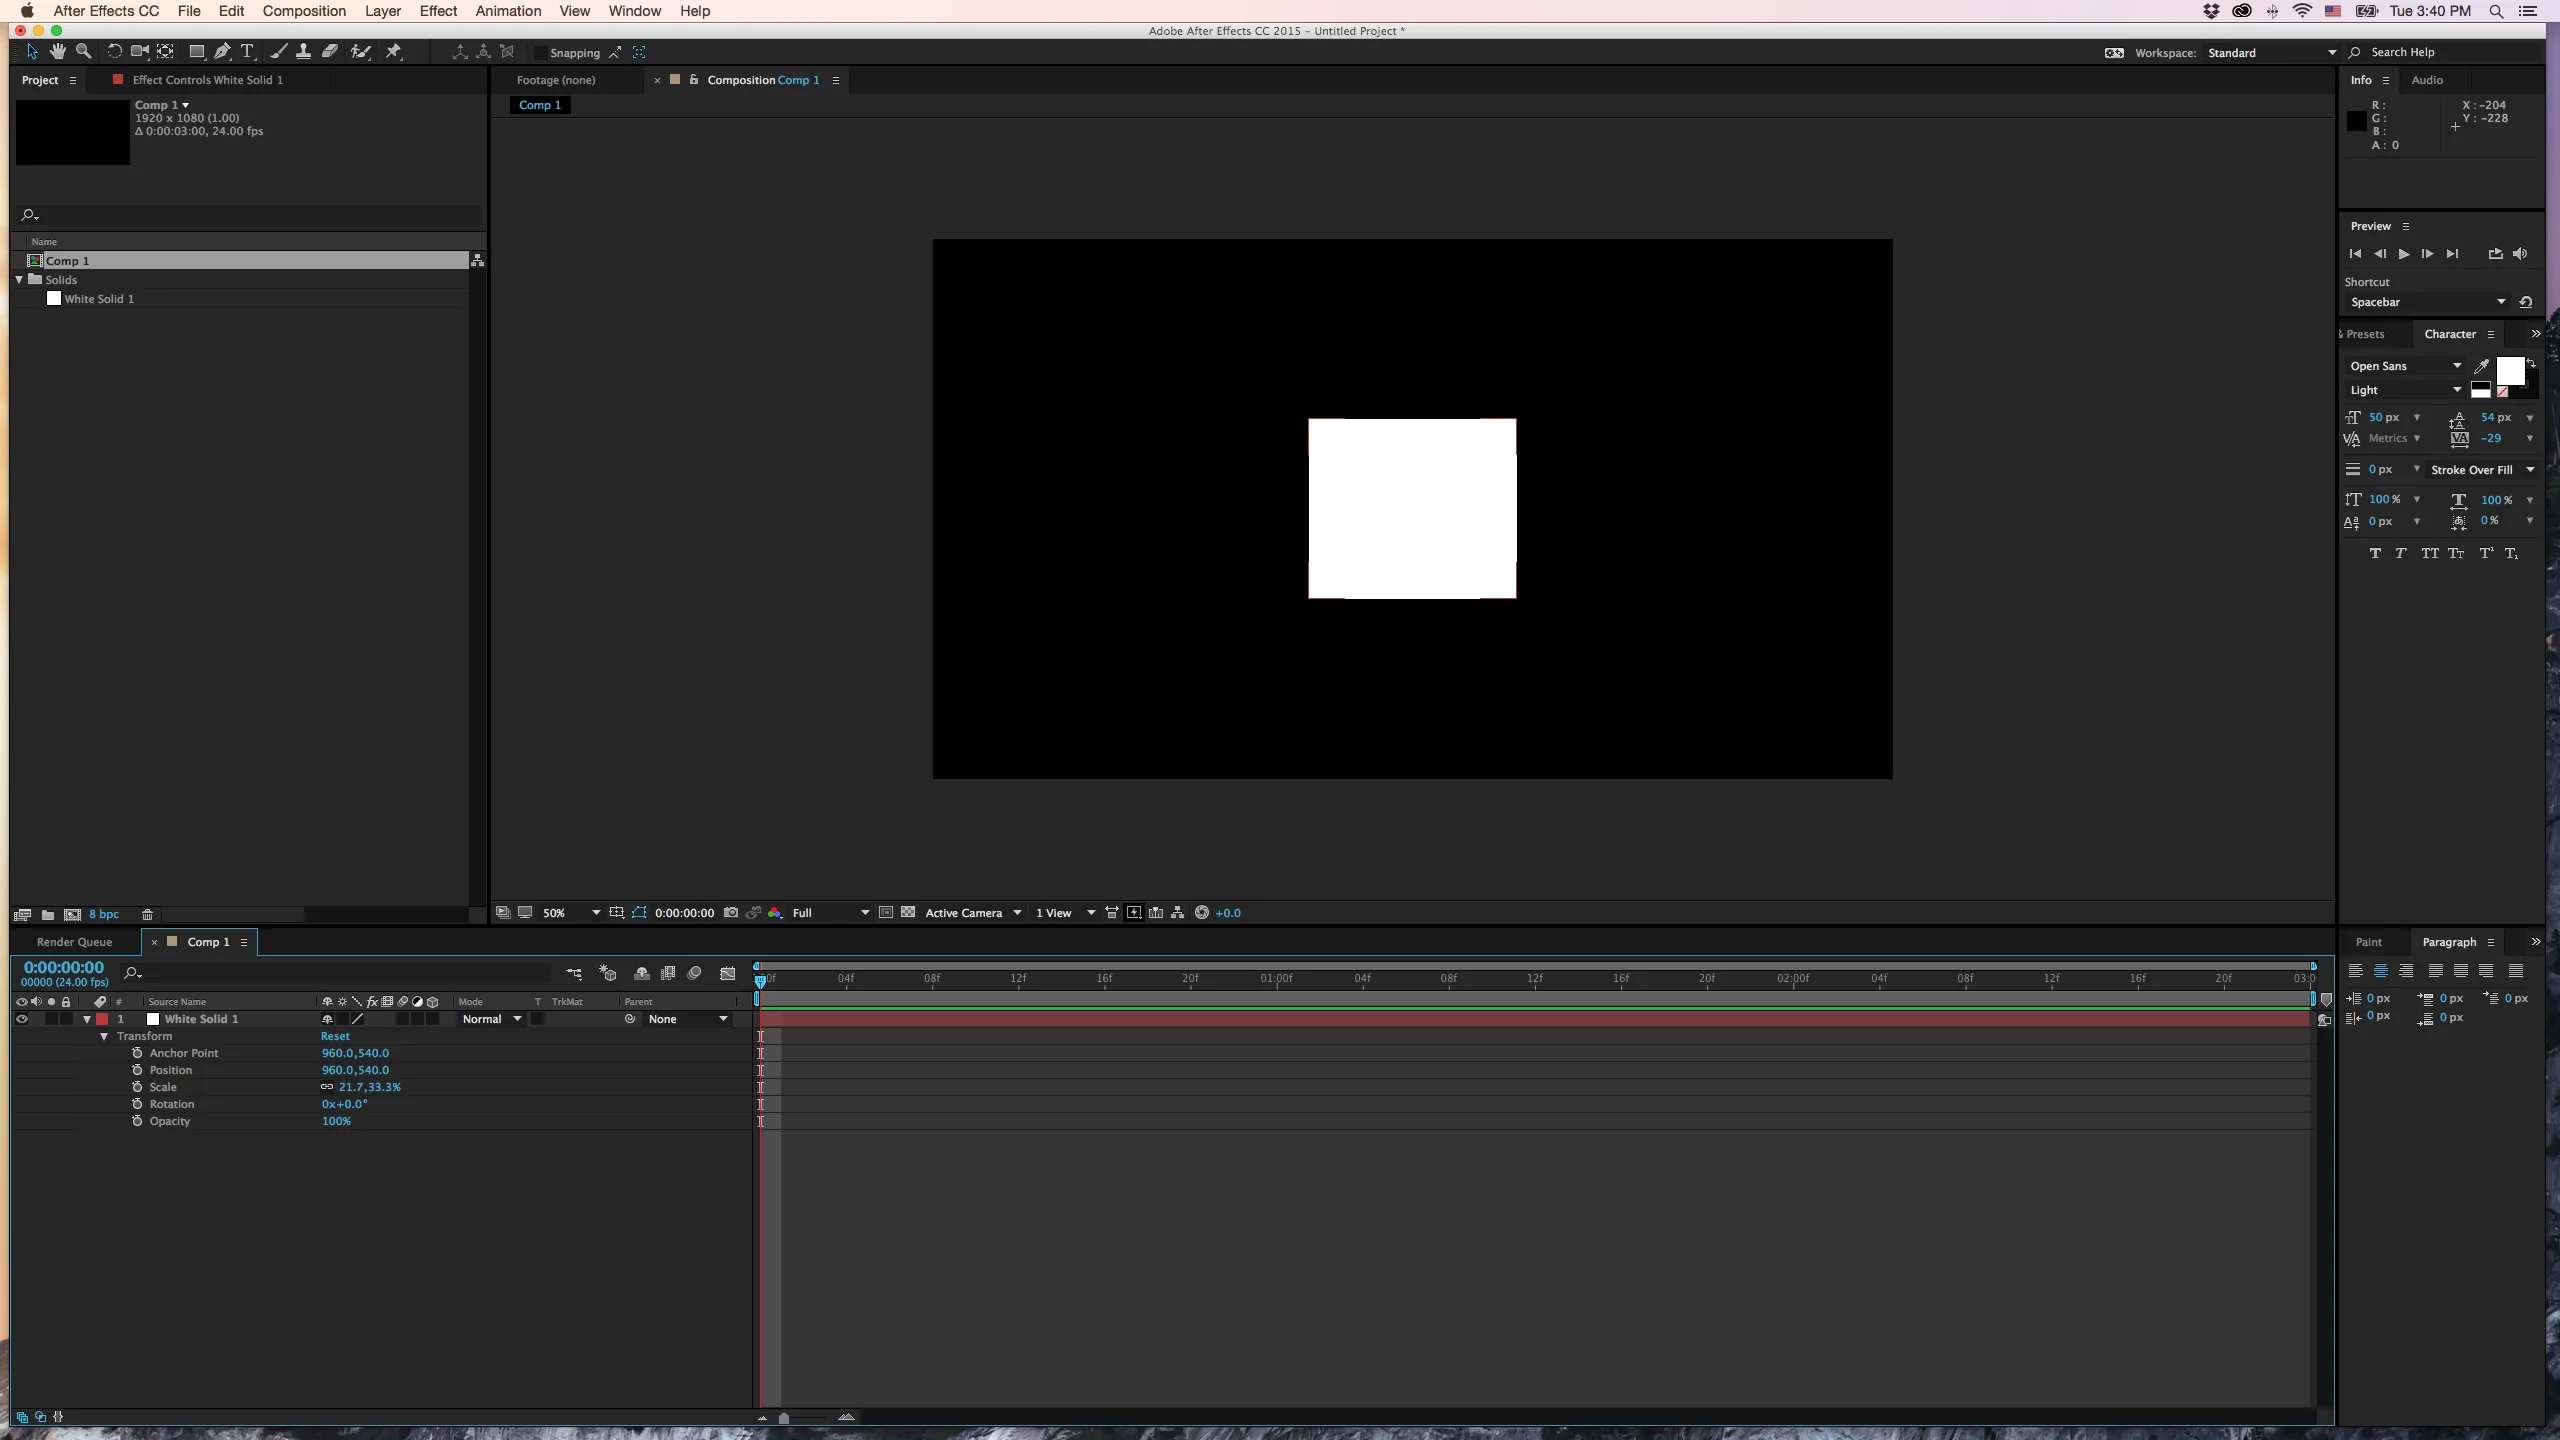The height and width of the screenshot is (1440, 2560).
Task: Switch to the Character panel tab
Action: pos(2450,333)
